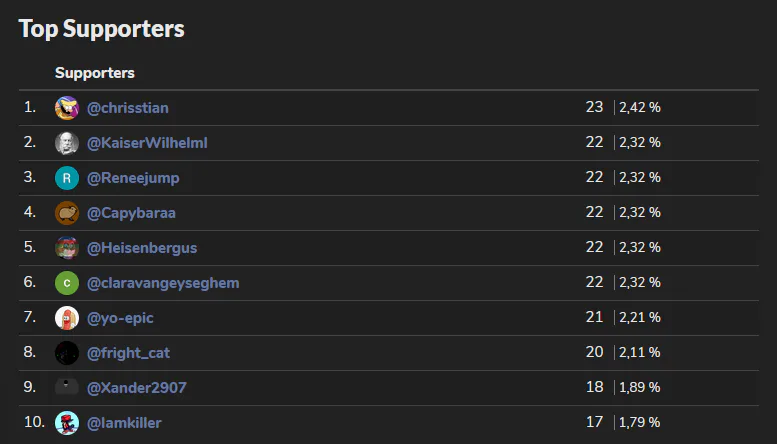Open the @Capybaraa username link
777x444 pixels.
pos(131,213)
